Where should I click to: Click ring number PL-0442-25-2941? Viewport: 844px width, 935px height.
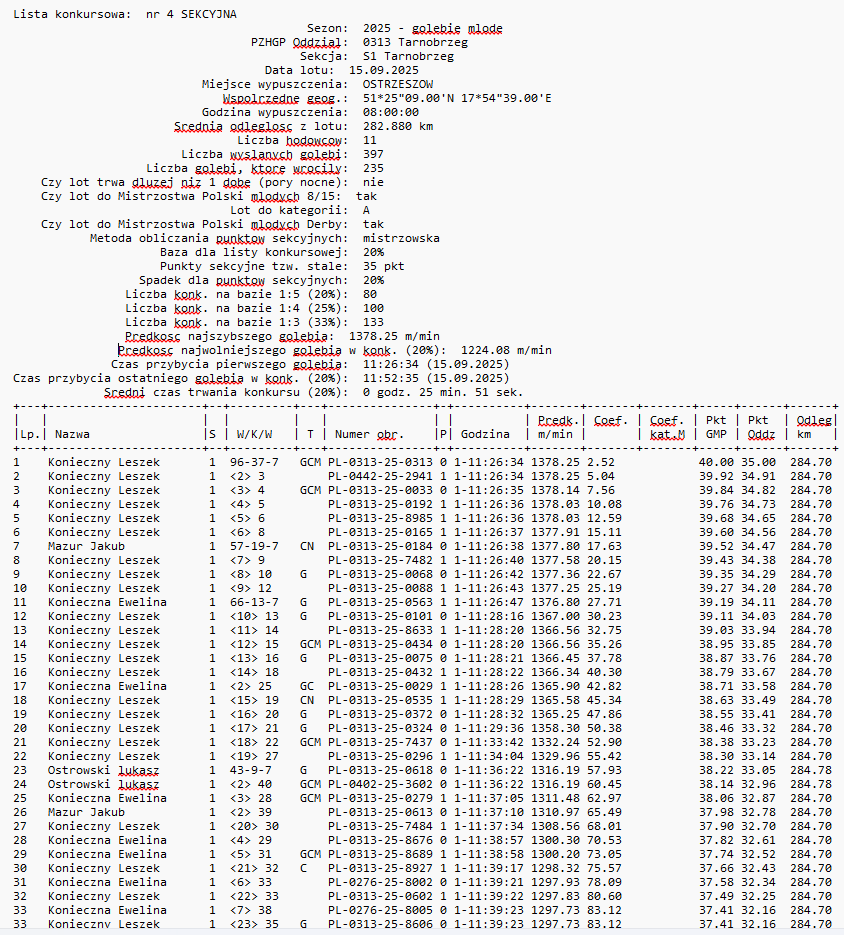380,476
